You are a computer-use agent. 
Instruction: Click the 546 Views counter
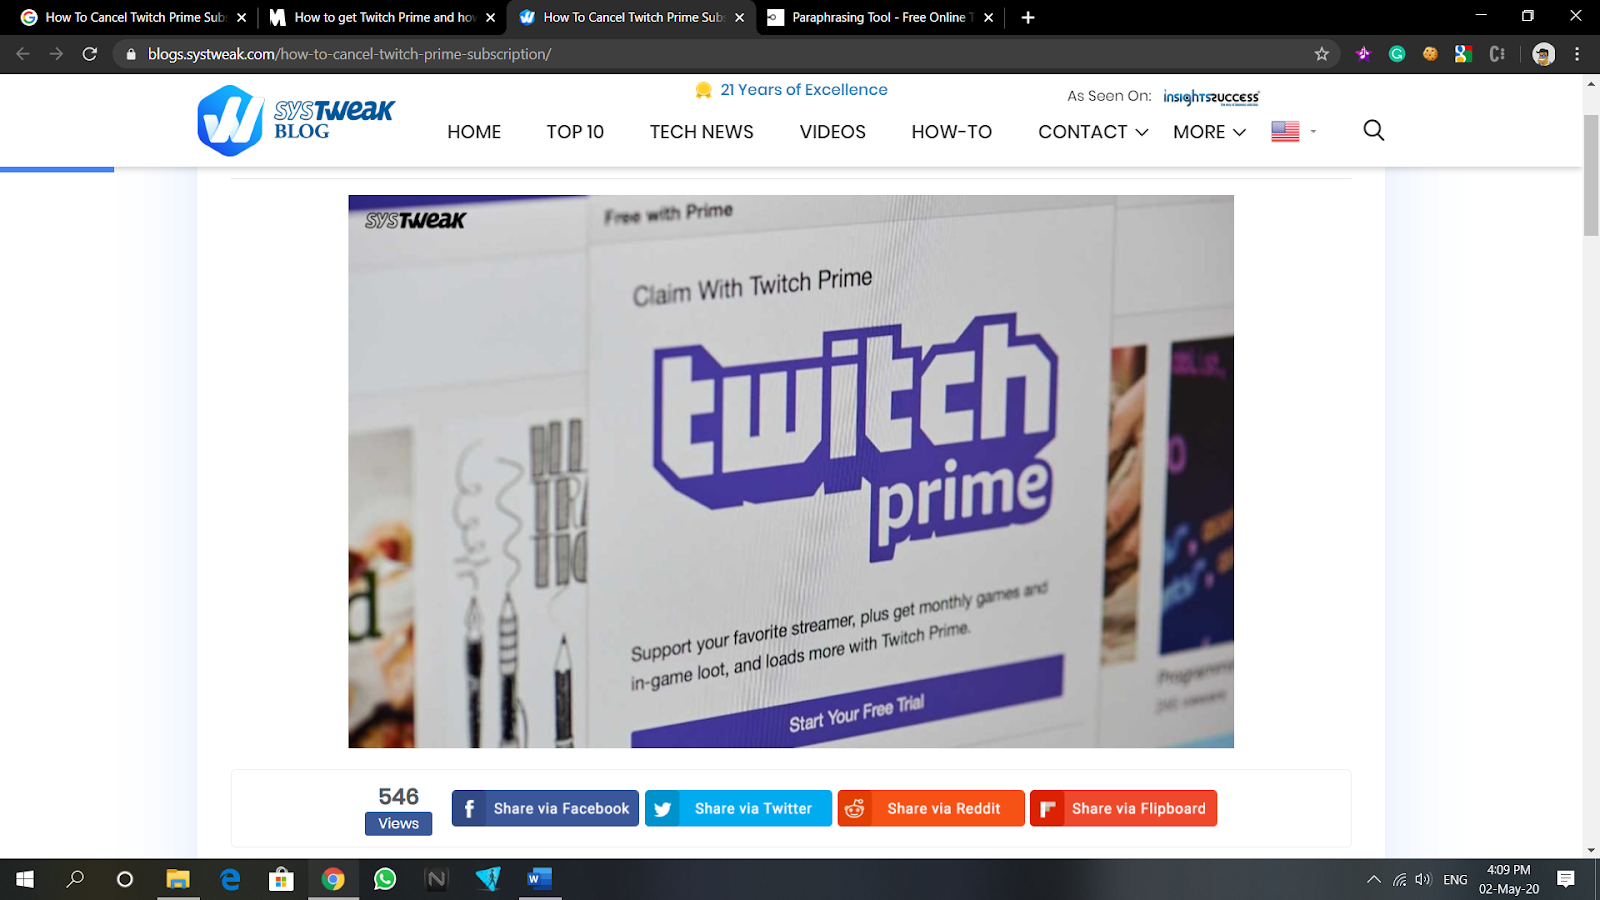pyautogui.click(x=398, y=809)
